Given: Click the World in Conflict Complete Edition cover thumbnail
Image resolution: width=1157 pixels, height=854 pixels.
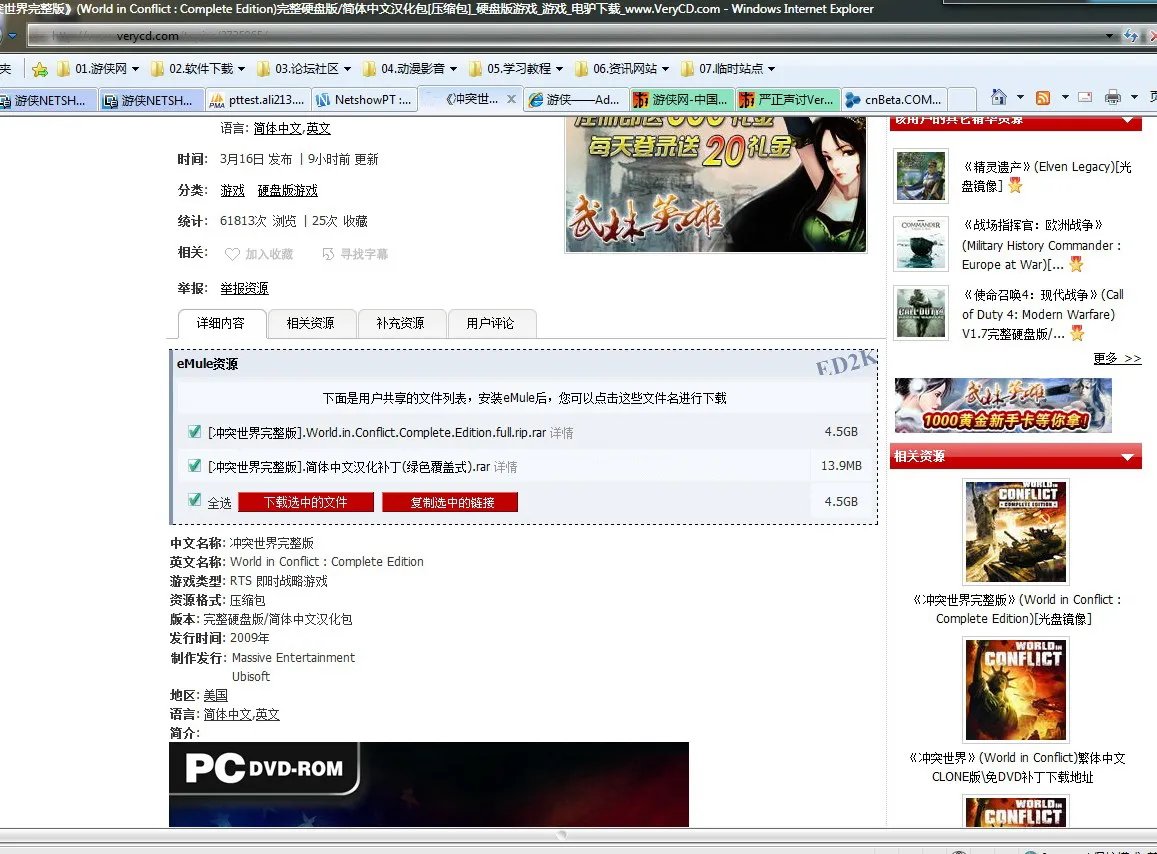Looking at the screenshot, I should click(x=1016, y=531).
